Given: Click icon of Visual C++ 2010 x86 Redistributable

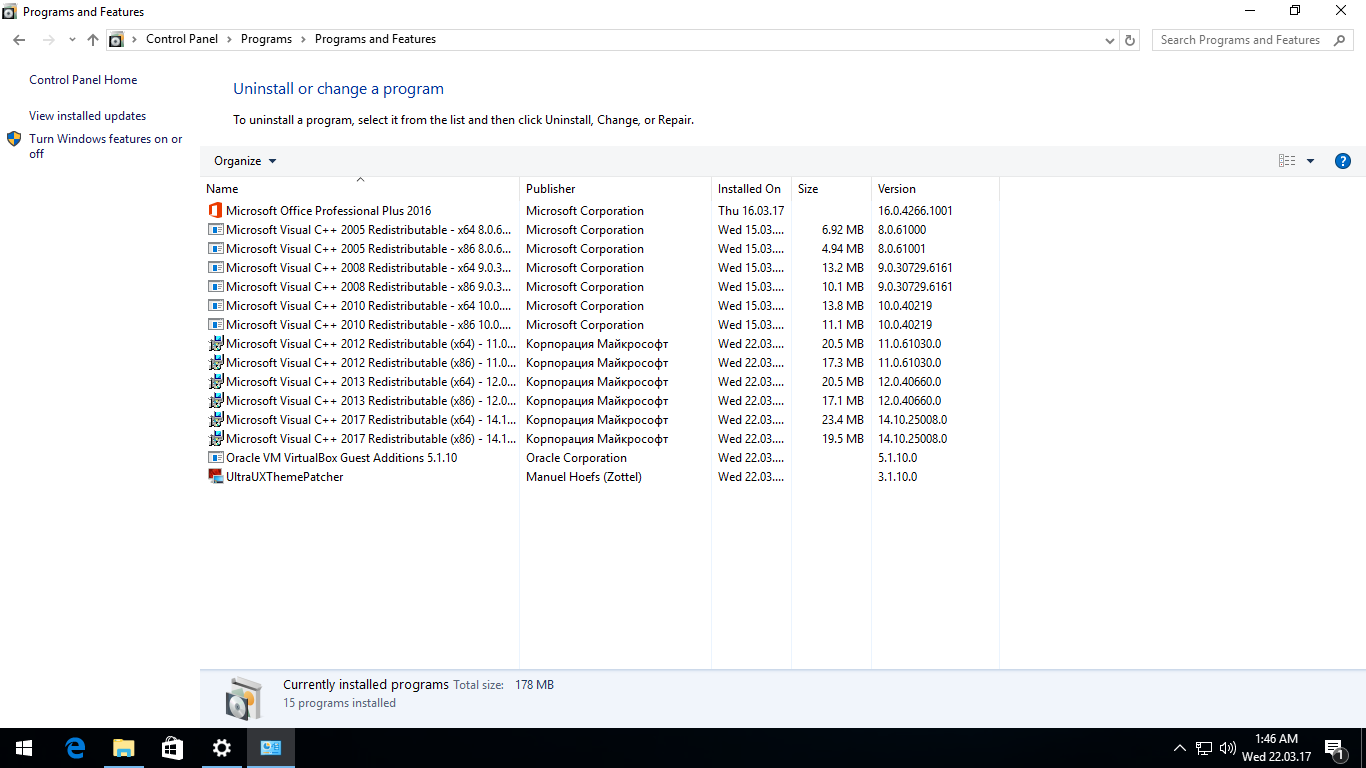Looking at the screenshot, I should tap(215, 325).
